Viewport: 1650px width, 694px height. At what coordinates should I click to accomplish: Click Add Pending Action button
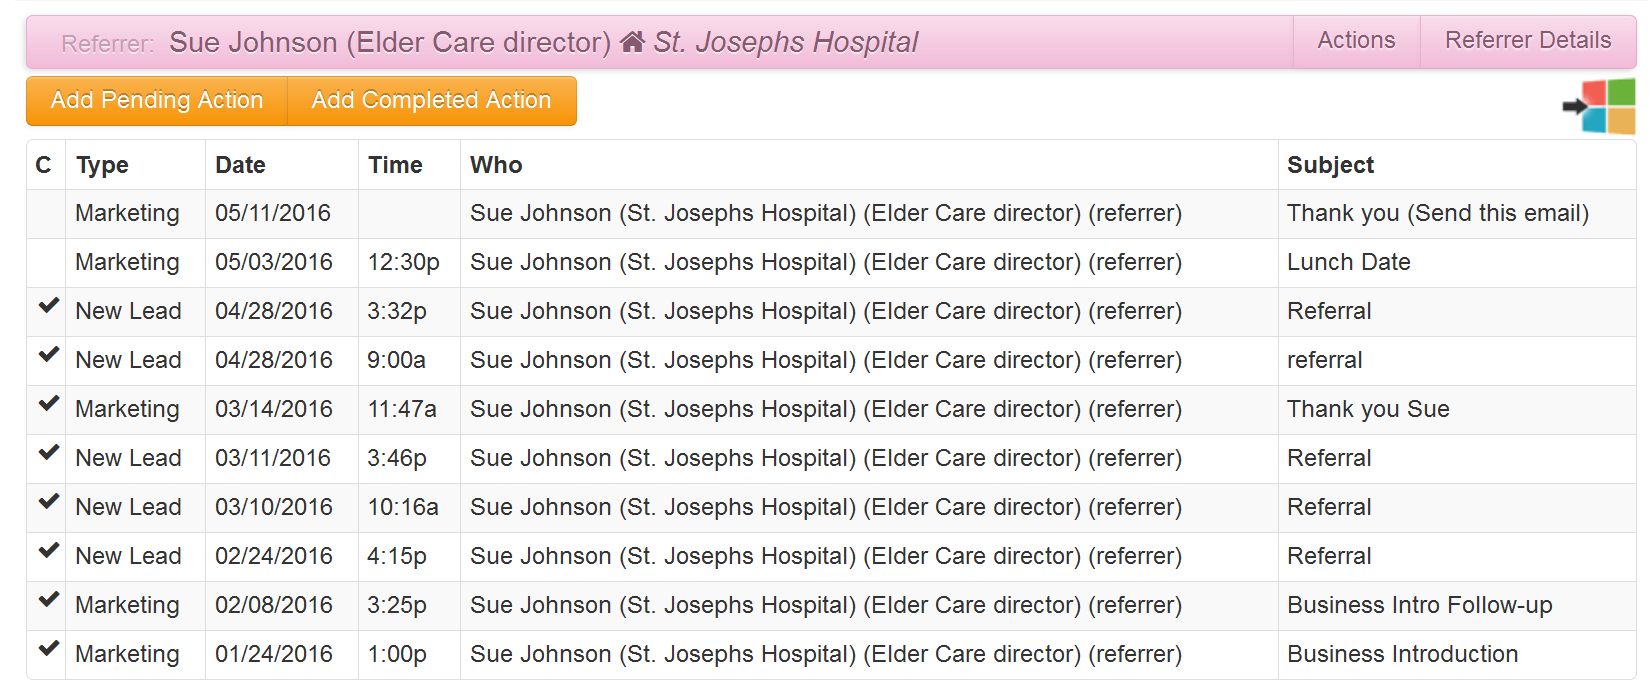pos(157,101)
